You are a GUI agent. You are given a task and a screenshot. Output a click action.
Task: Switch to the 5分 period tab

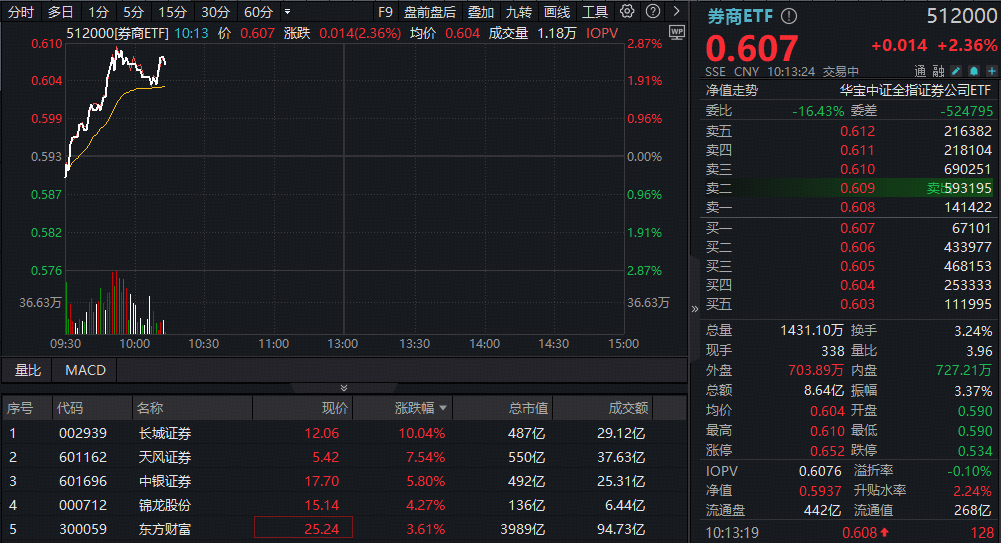point(133,12)
